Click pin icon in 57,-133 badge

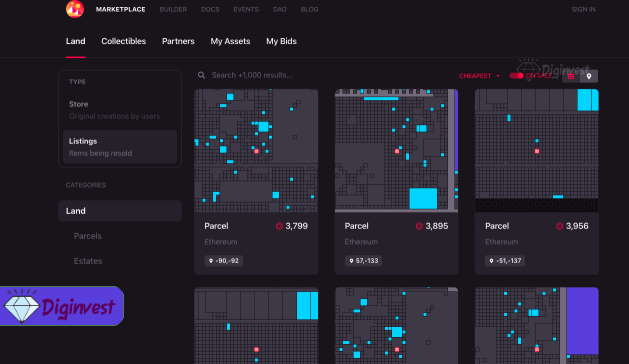point(351,261)
